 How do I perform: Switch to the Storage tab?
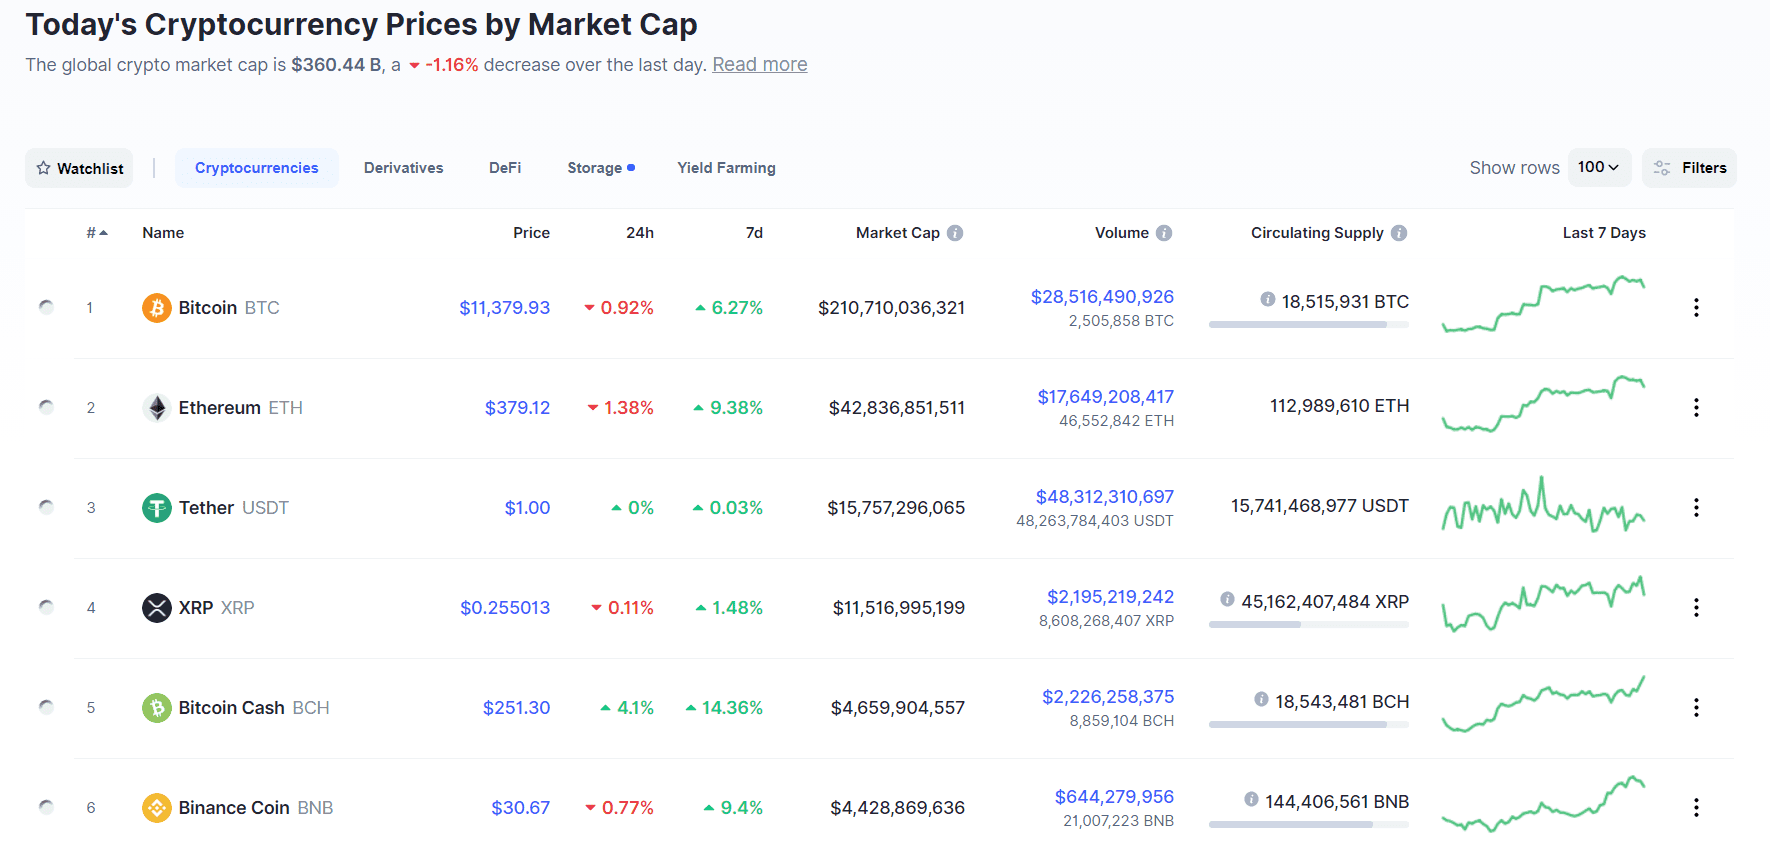point(601,168)
